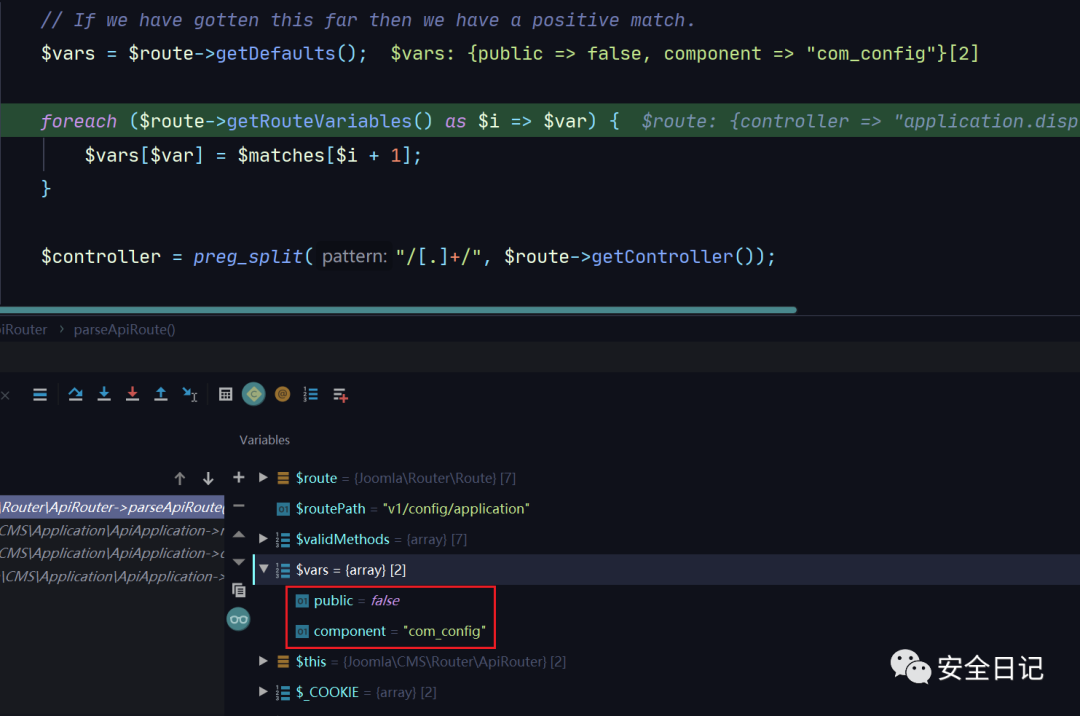This screenshot has width=1080, height=716.
Task: Expand the $validMethods array node
Action: click(x=263, y=539)
